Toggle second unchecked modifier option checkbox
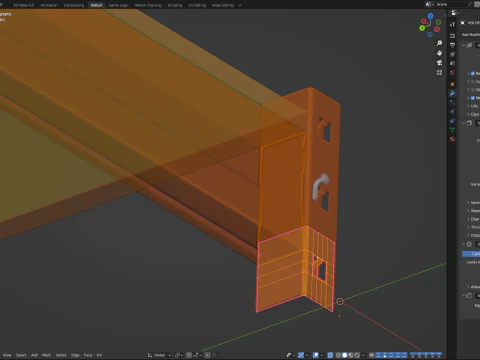This screenshot has width=480, height=360. pyautogui.click(x=472, y=82)
